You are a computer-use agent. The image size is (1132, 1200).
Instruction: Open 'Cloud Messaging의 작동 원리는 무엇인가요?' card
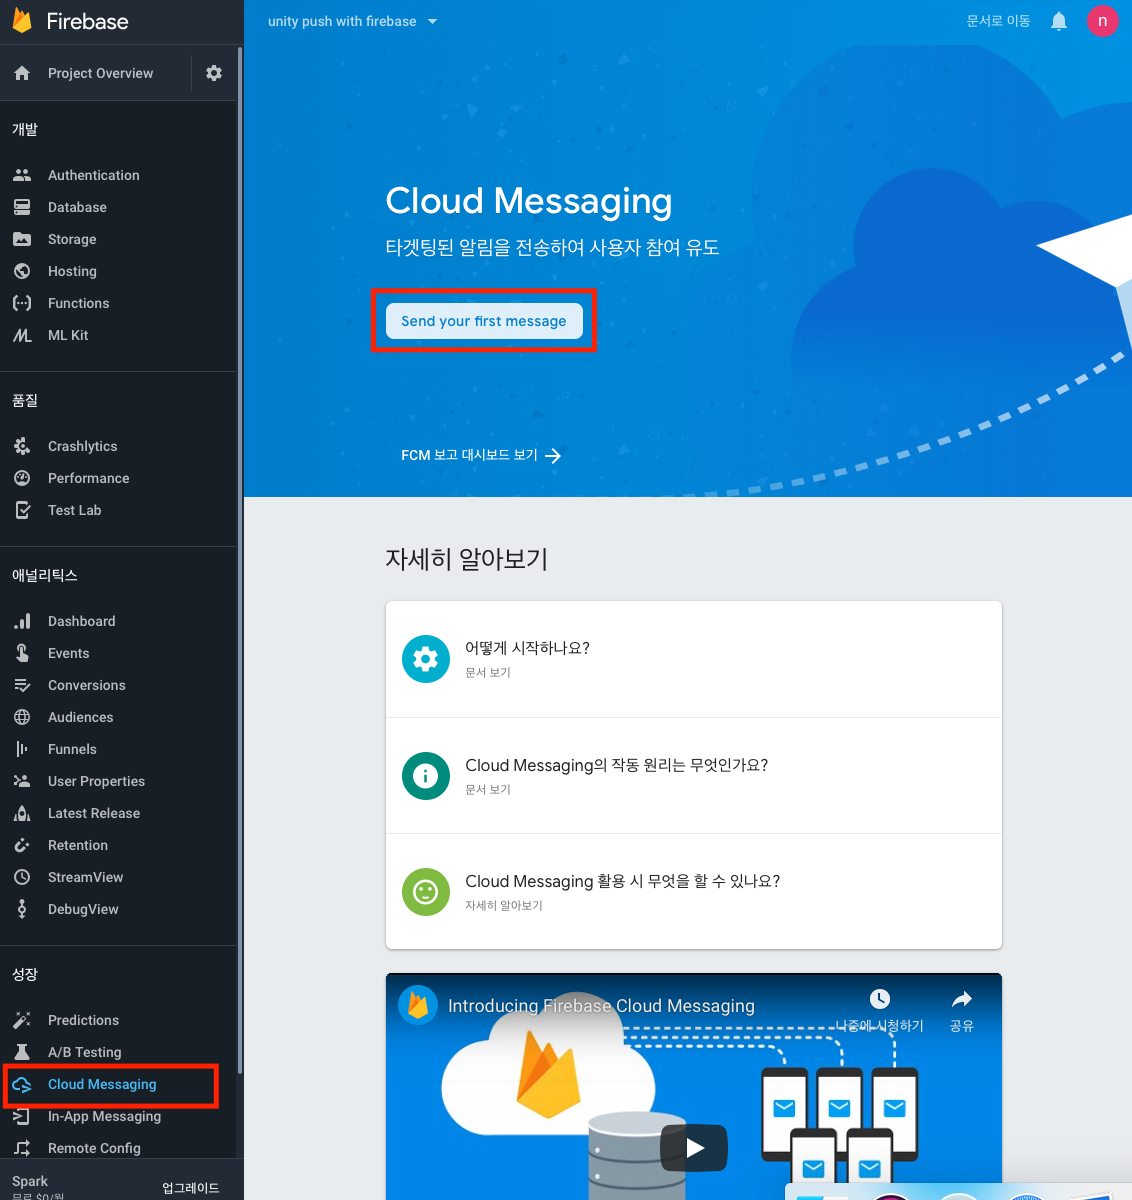(x=694, y=776)
